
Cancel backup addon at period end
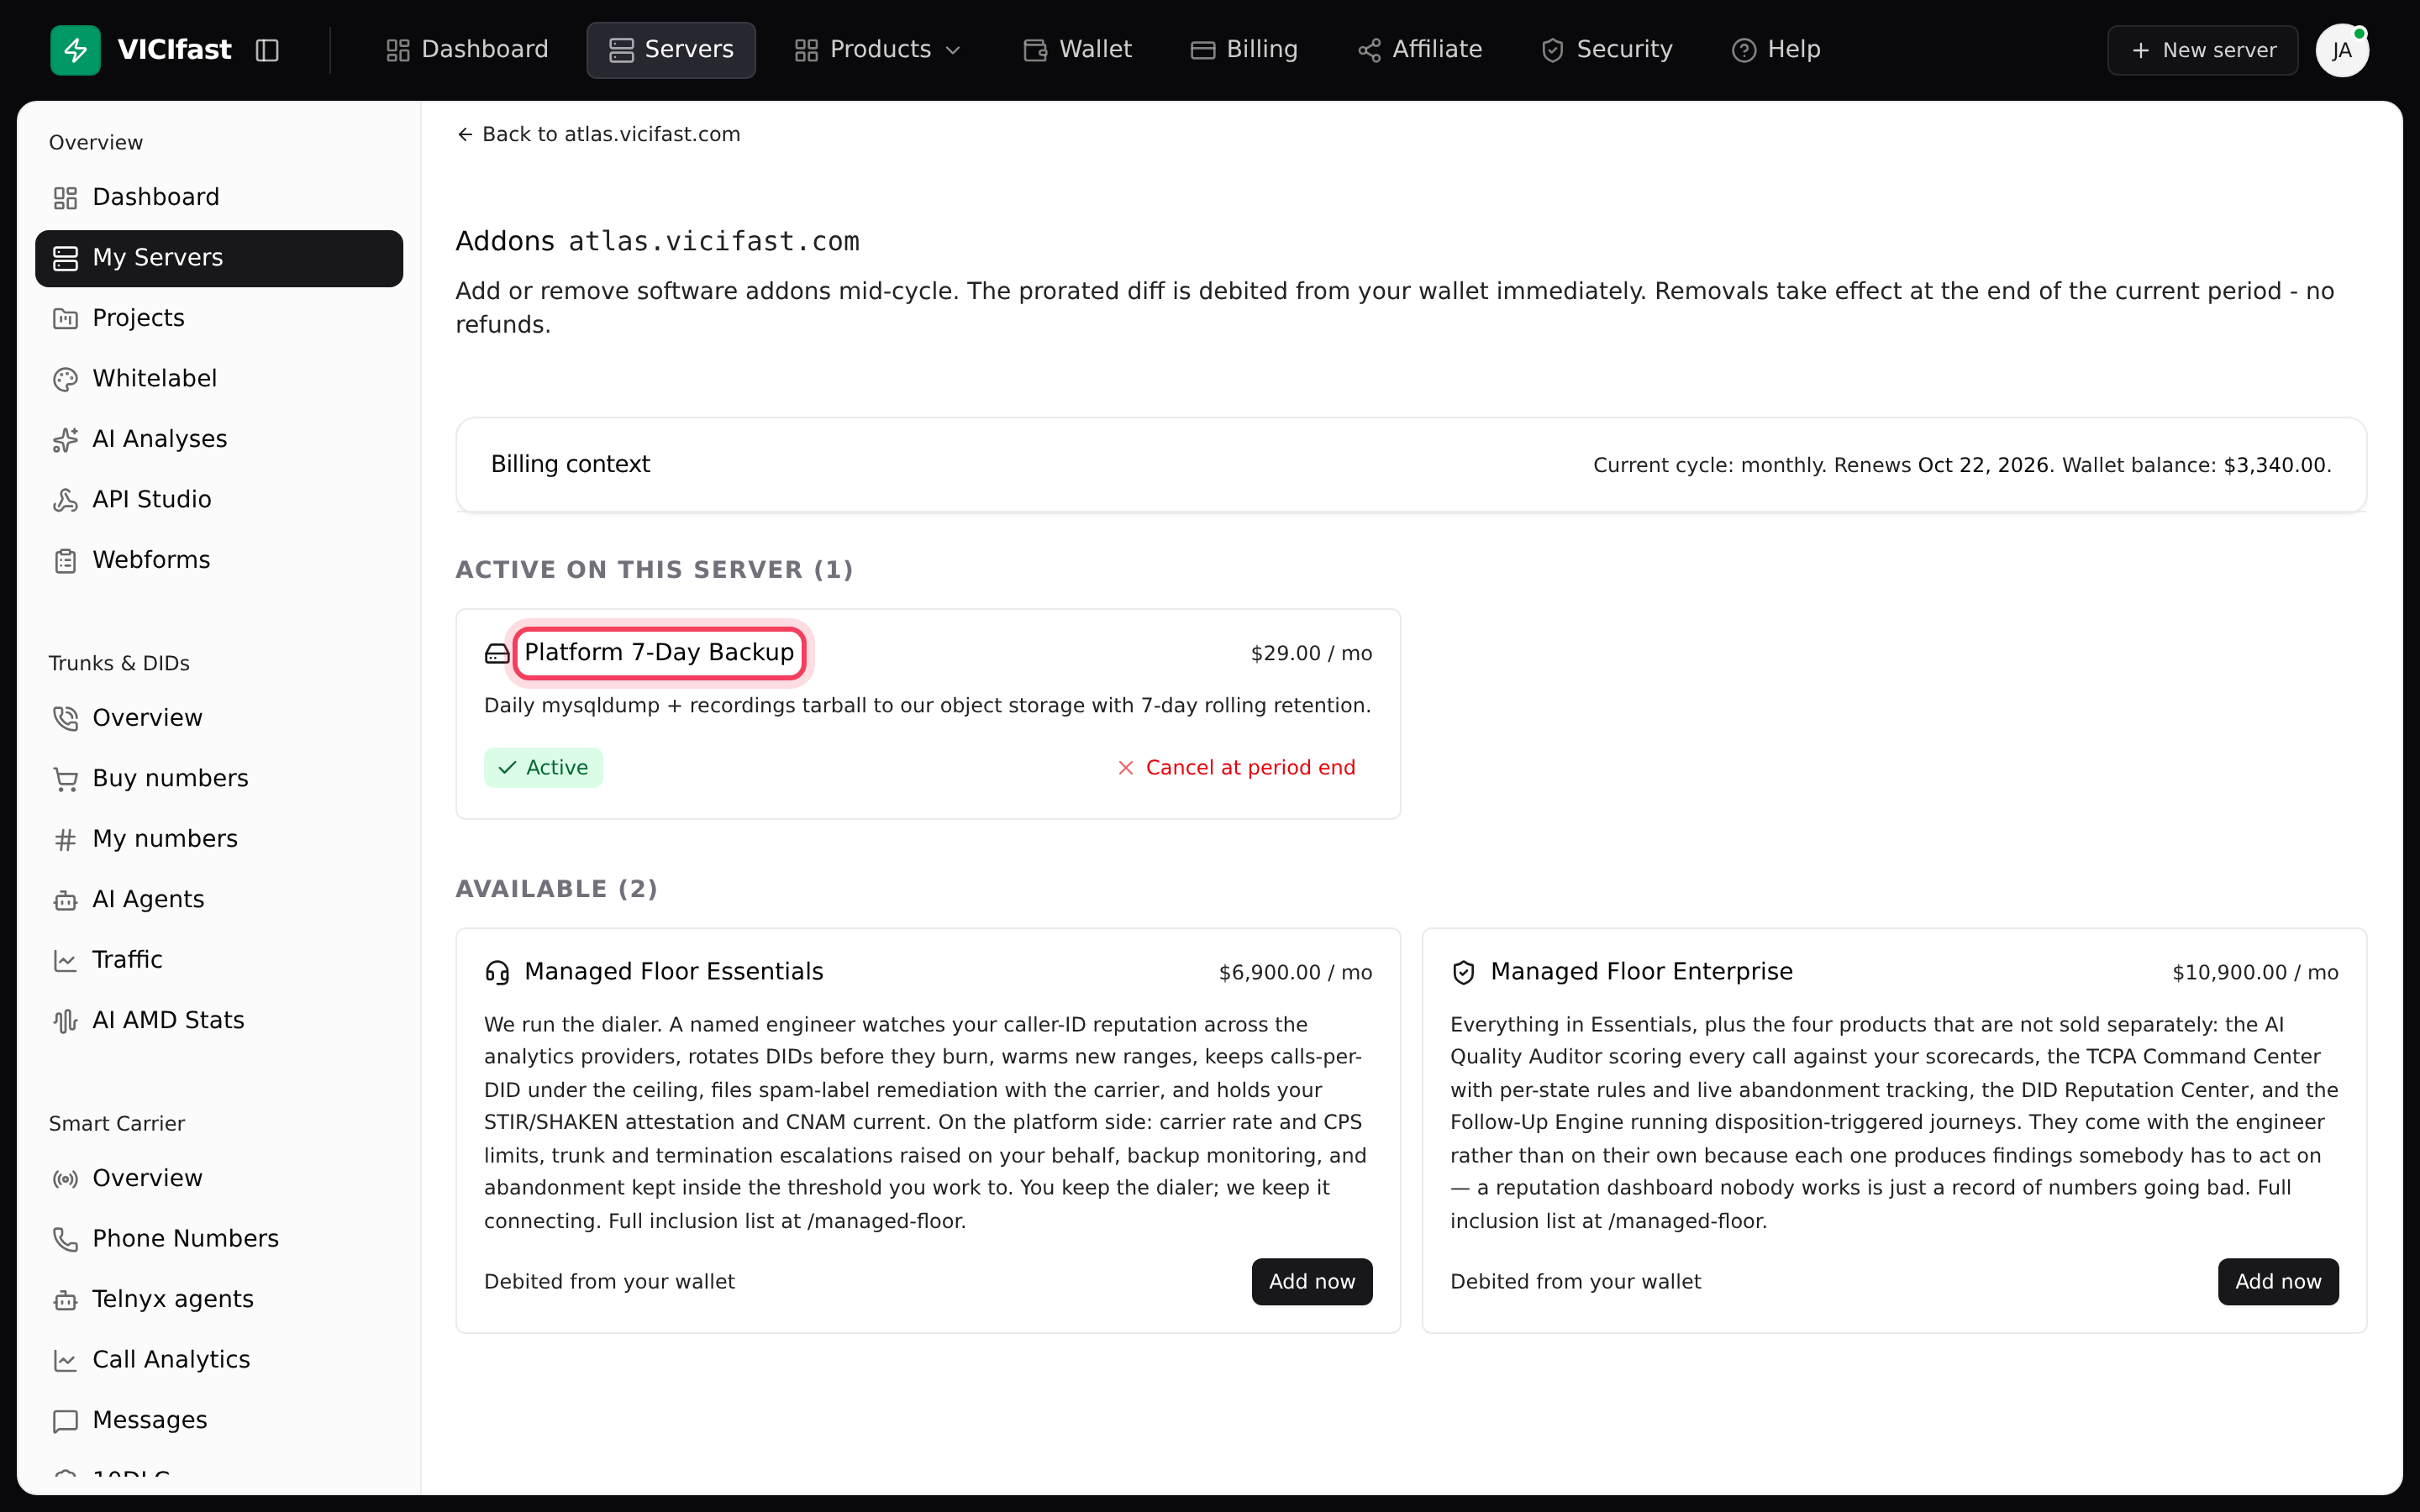pyautogui.click(x=1235, y=768)
